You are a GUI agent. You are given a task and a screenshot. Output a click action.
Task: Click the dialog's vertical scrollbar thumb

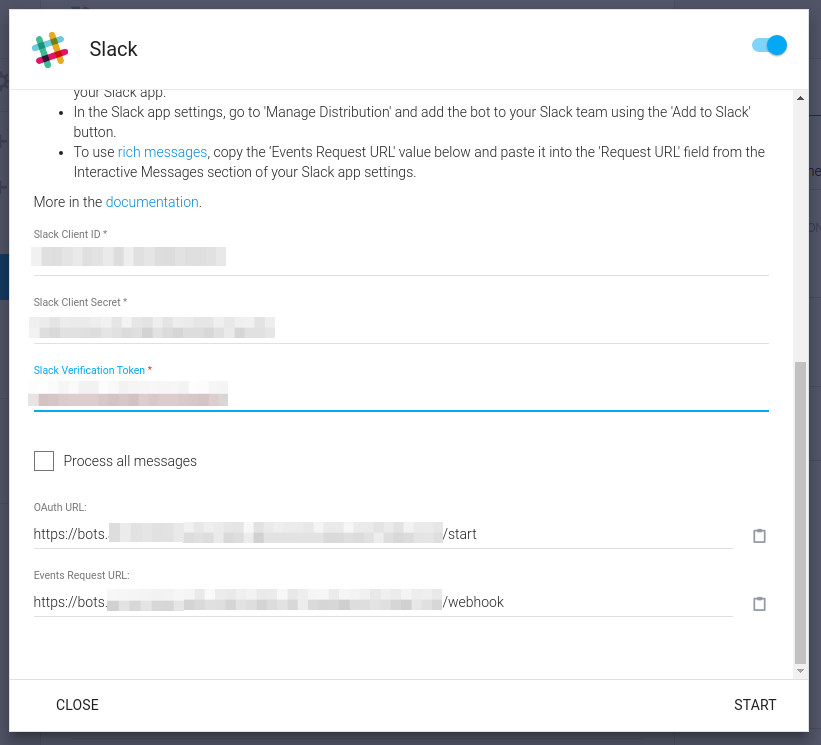[x=800, y=510]
